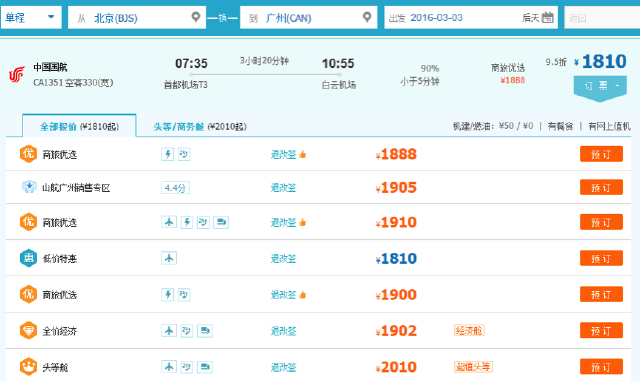Image resolution: width=640 pixels, height=381 pixels.
Task: Open 退改签 policy in the ¥1900 row
Action: pos(283,295)
